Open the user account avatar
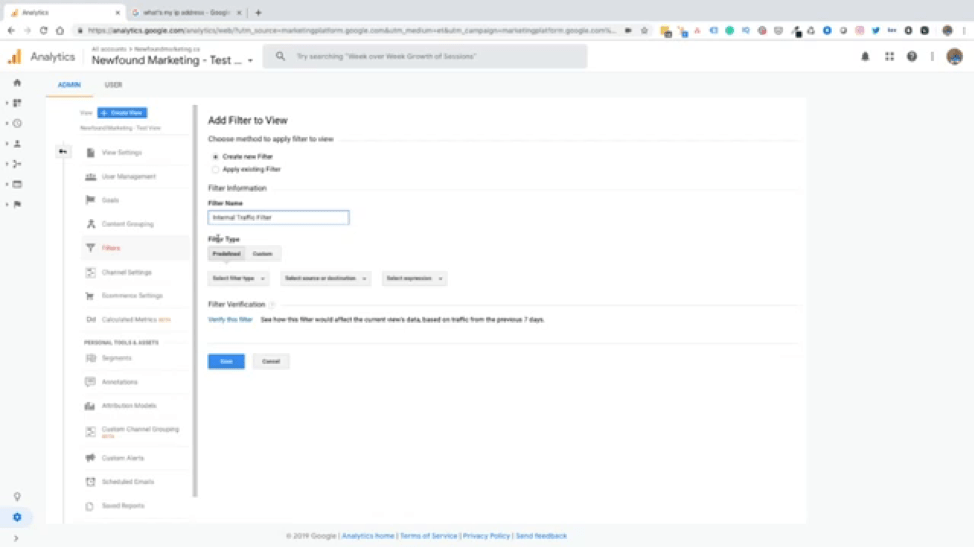The height and width of the screenshot is (547, 974). [955, 57]
